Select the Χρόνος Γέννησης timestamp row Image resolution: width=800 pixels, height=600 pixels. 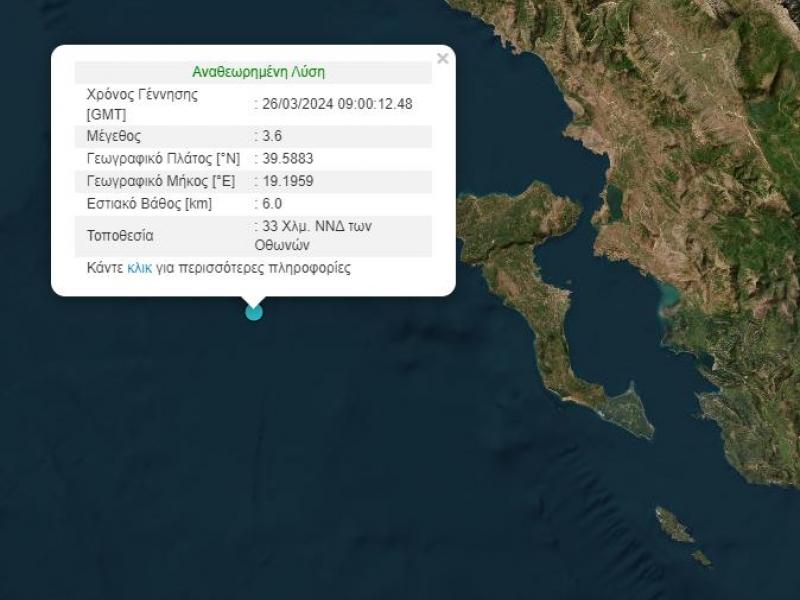(150, 100)
